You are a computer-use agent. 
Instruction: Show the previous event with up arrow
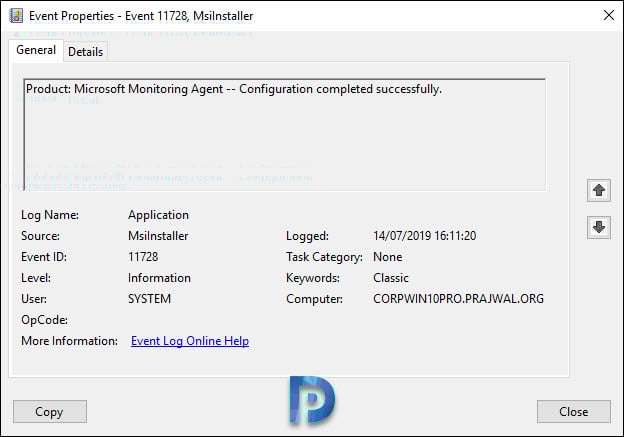tap(599, 191)
